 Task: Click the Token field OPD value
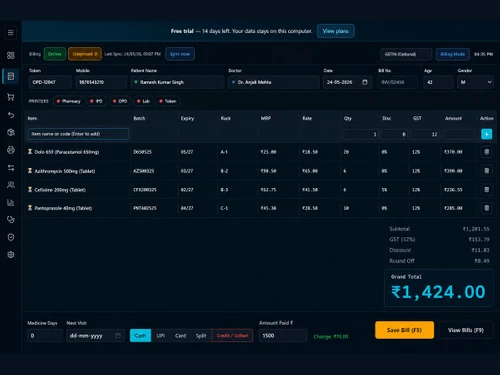click(x=50, y=82)
